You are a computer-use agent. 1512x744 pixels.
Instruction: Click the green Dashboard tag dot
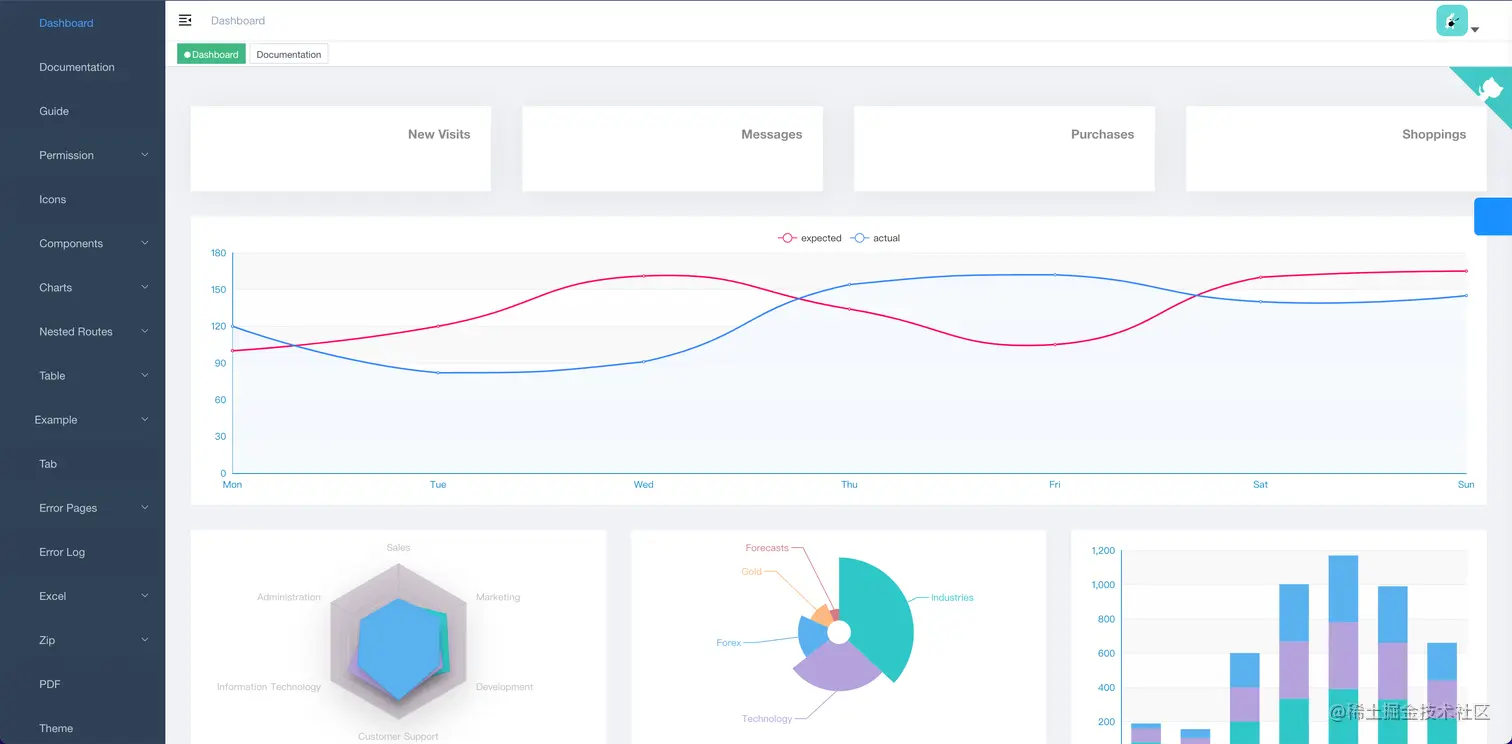(x=187, y=55)
